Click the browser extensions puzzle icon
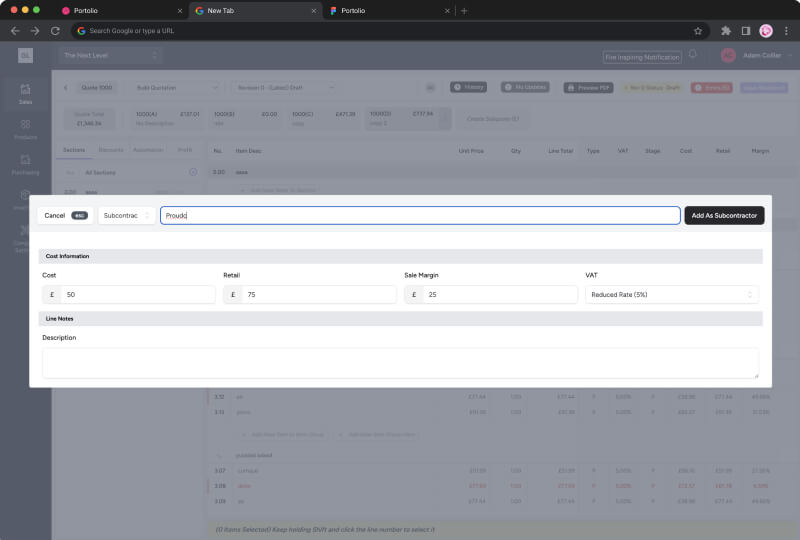This screenshot has height=540, width=800. click(726, 31)
